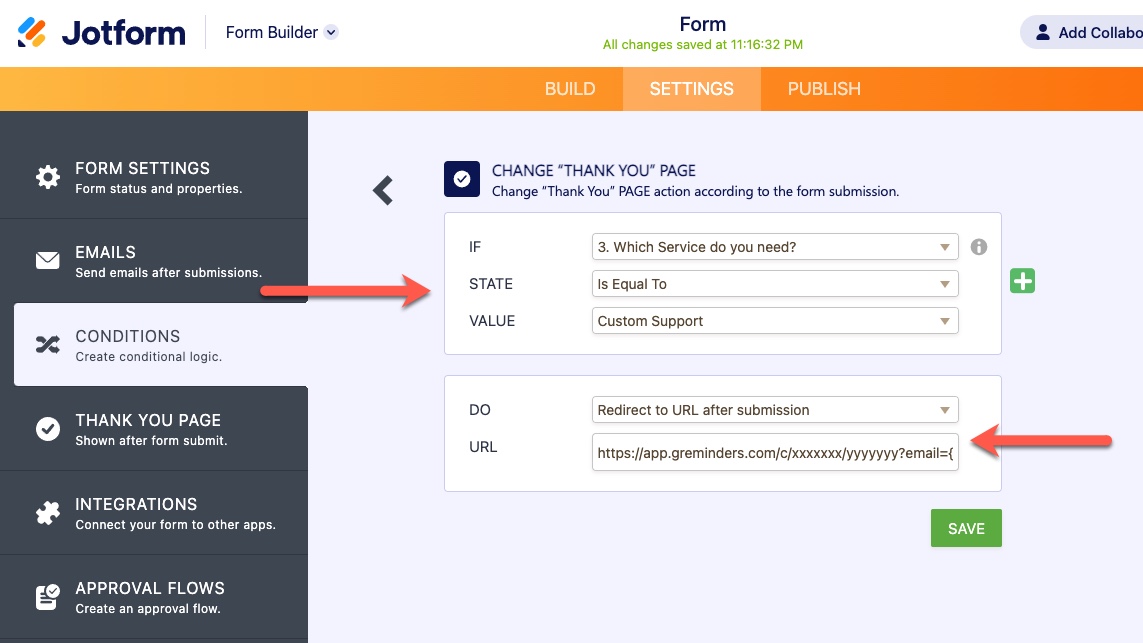Click the info tooltip icon beside the IF dropdown

pyautogui.click(x=979, y=247)
